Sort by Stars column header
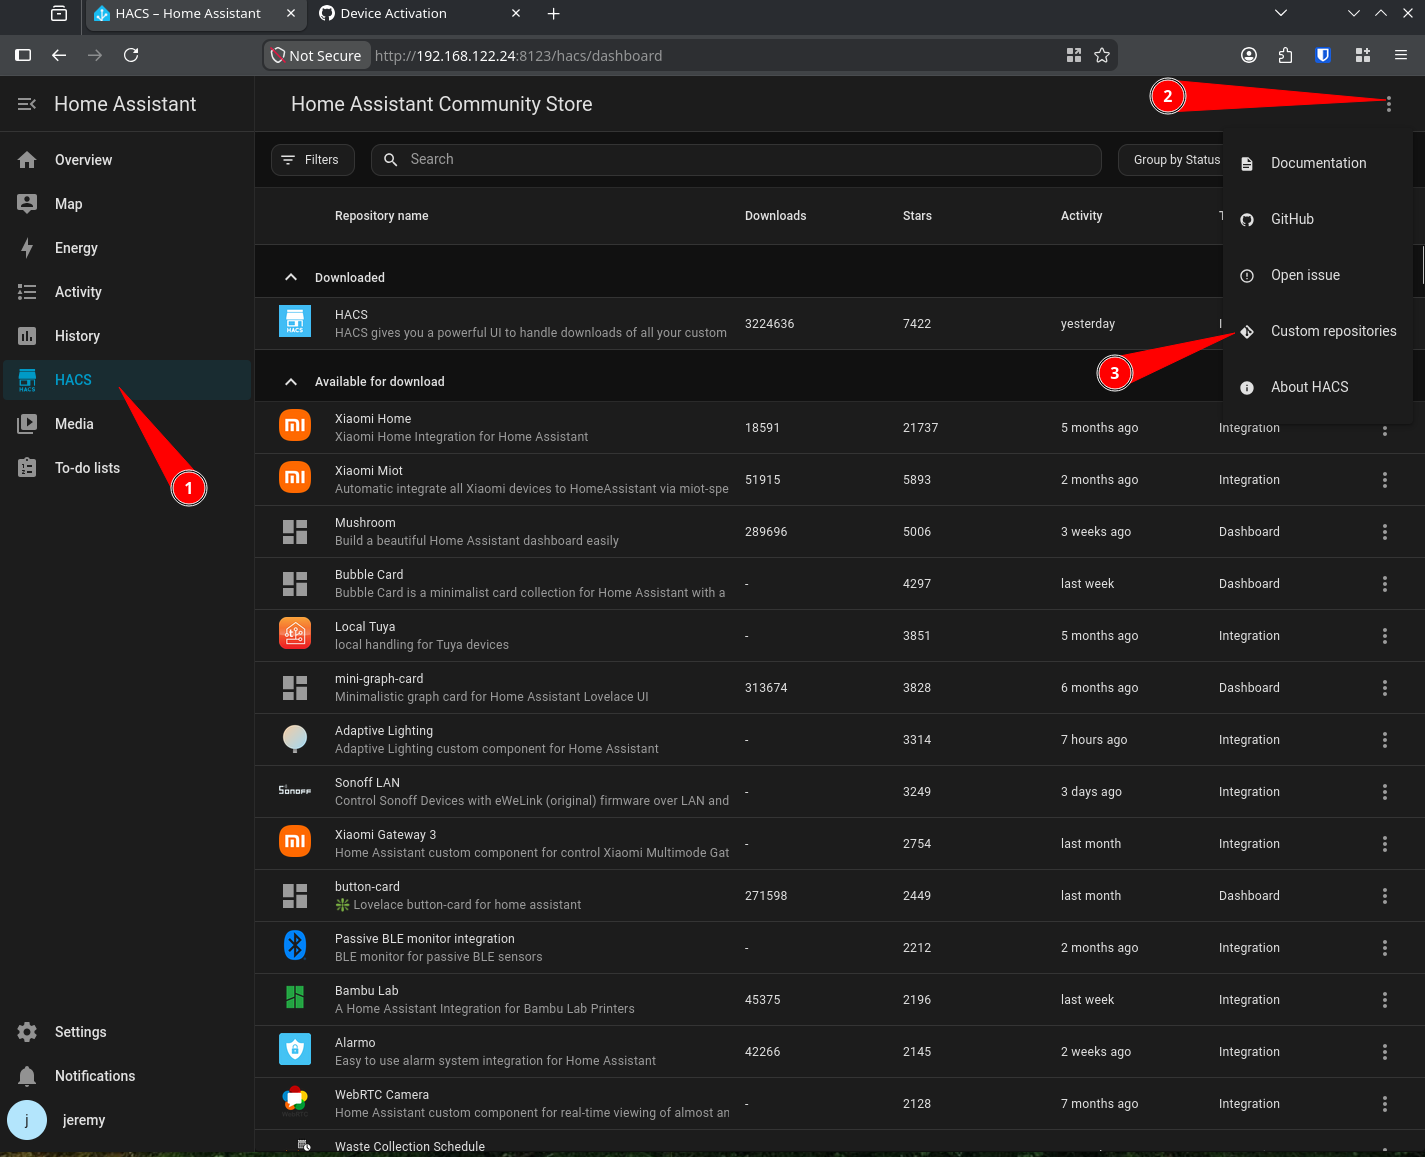The image size is (1425, 1157). click(x=917, y=216)
